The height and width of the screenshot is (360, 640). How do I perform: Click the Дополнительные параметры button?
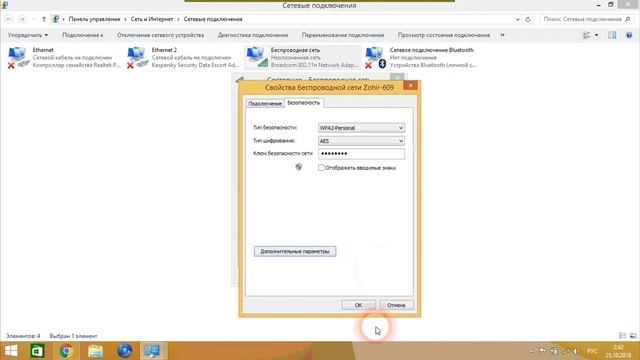(x=295, y=251)
